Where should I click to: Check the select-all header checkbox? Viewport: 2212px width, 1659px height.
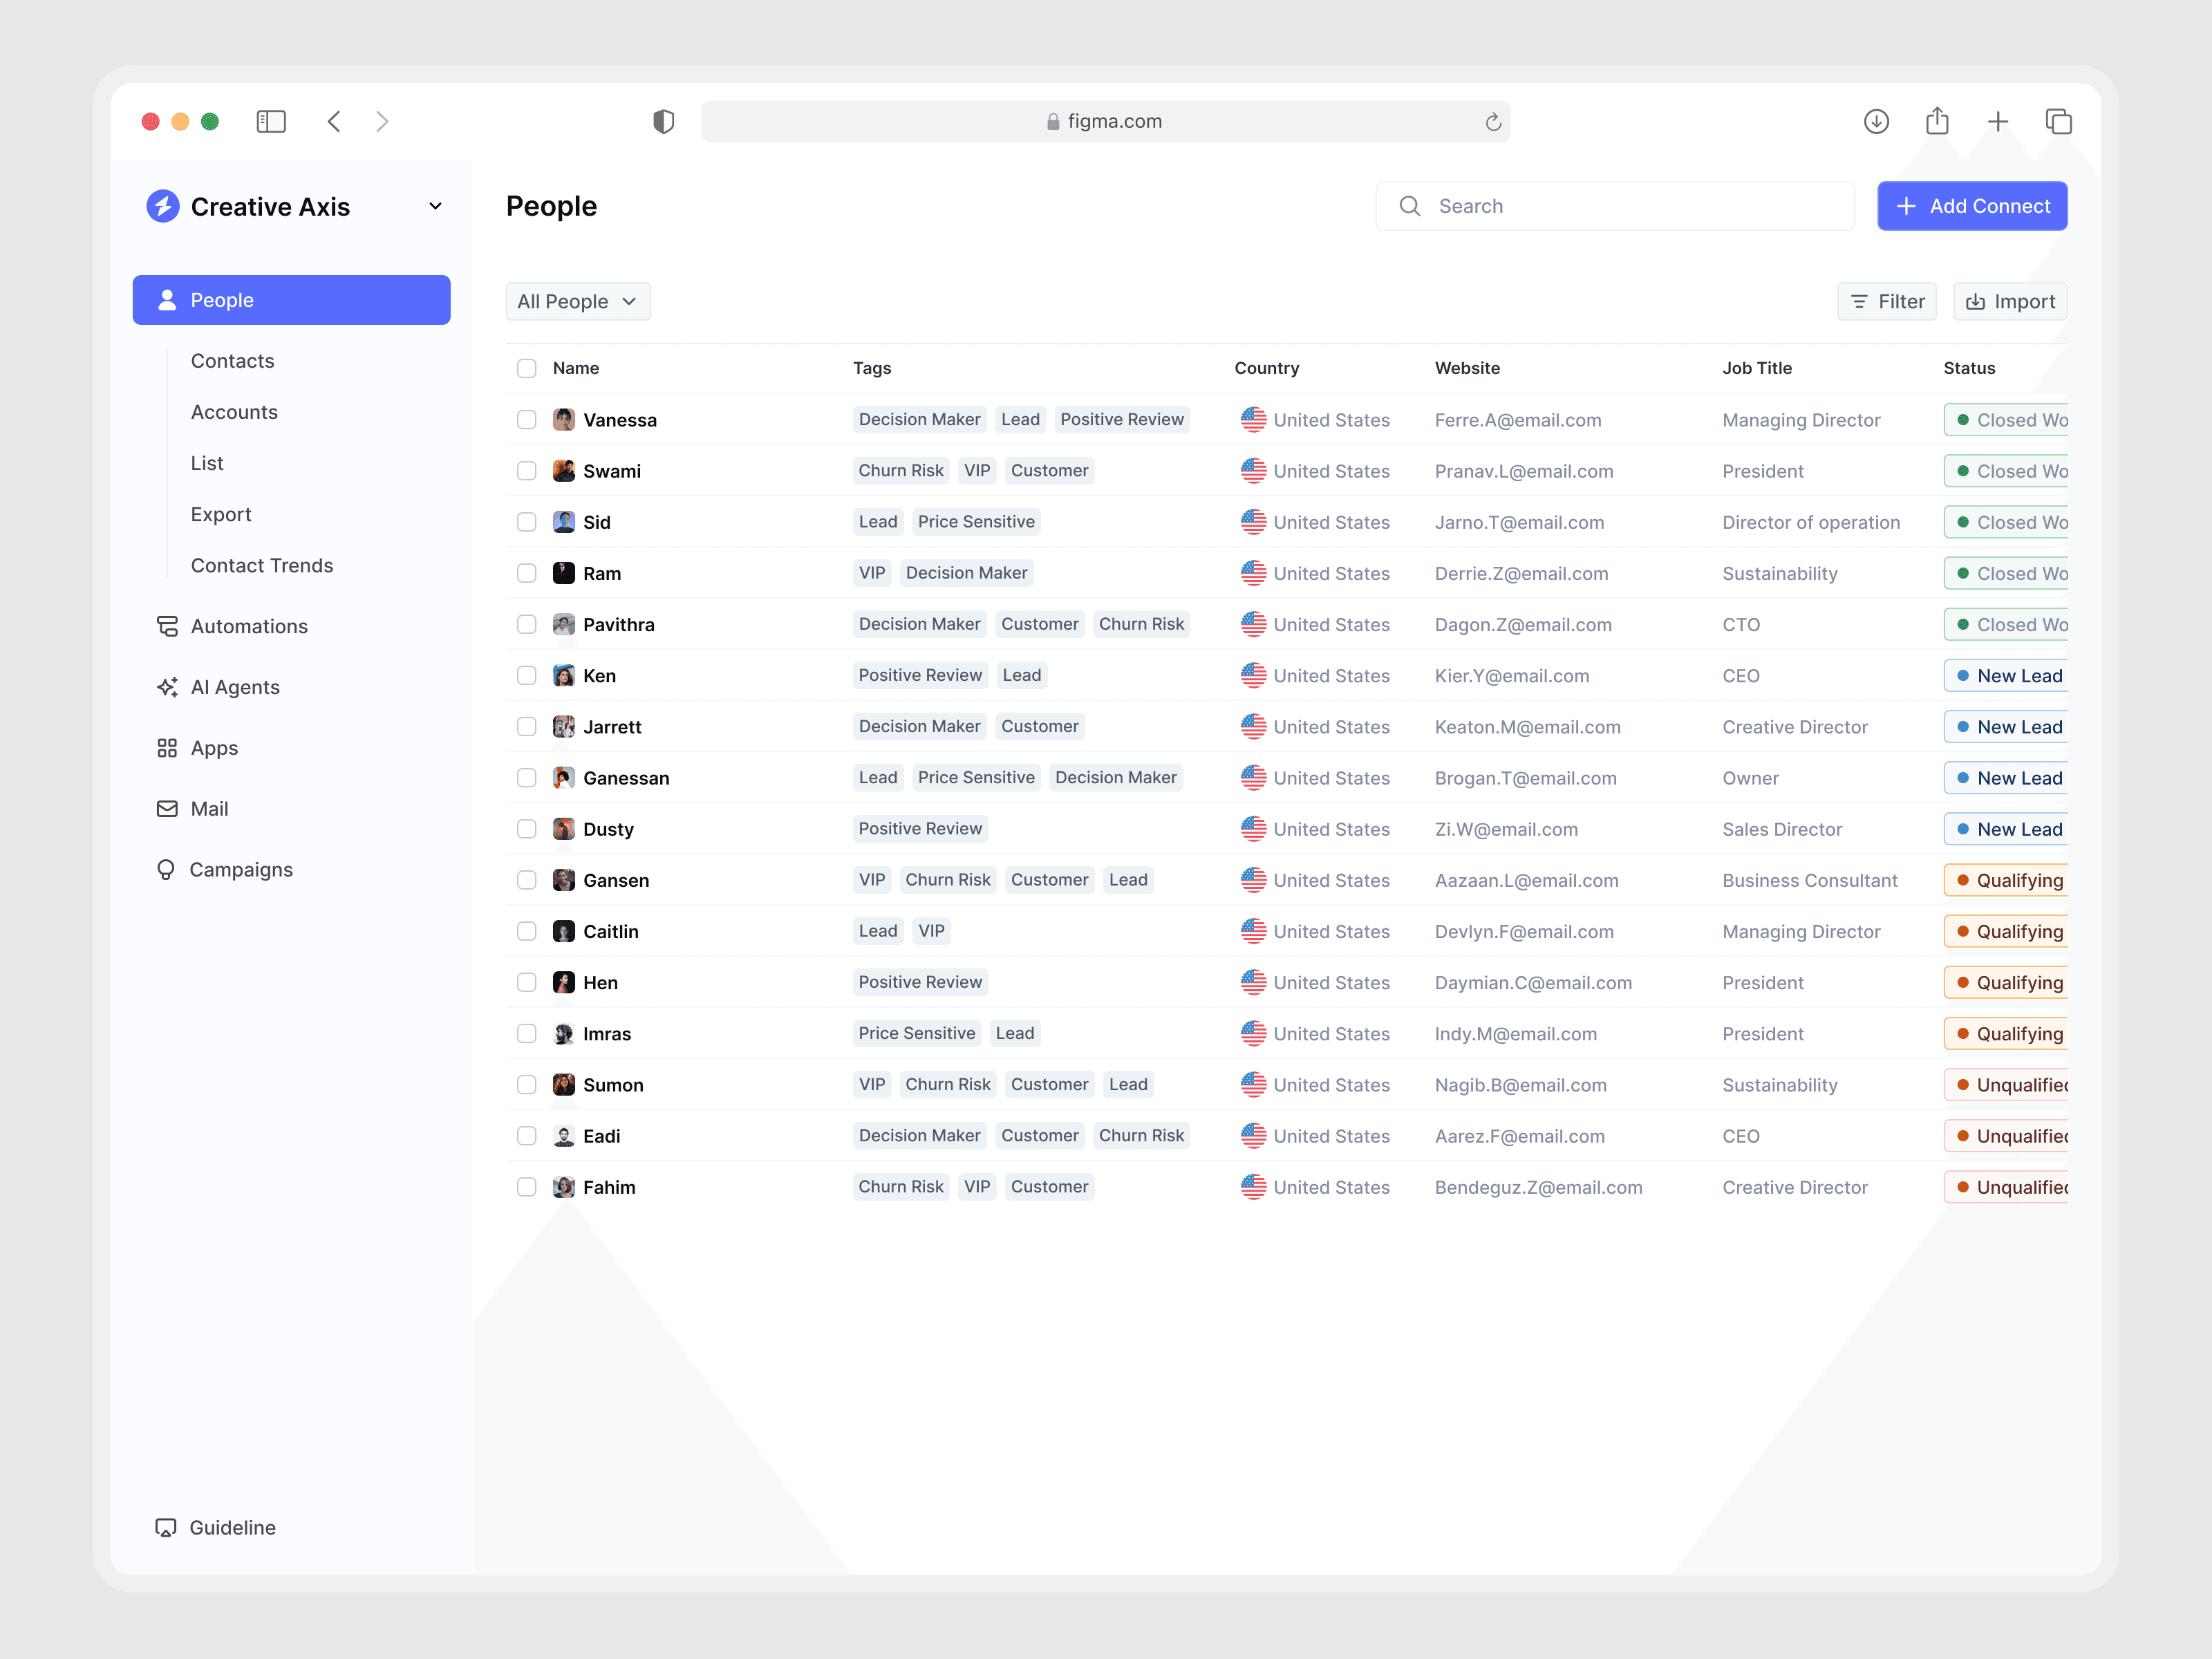526,368
